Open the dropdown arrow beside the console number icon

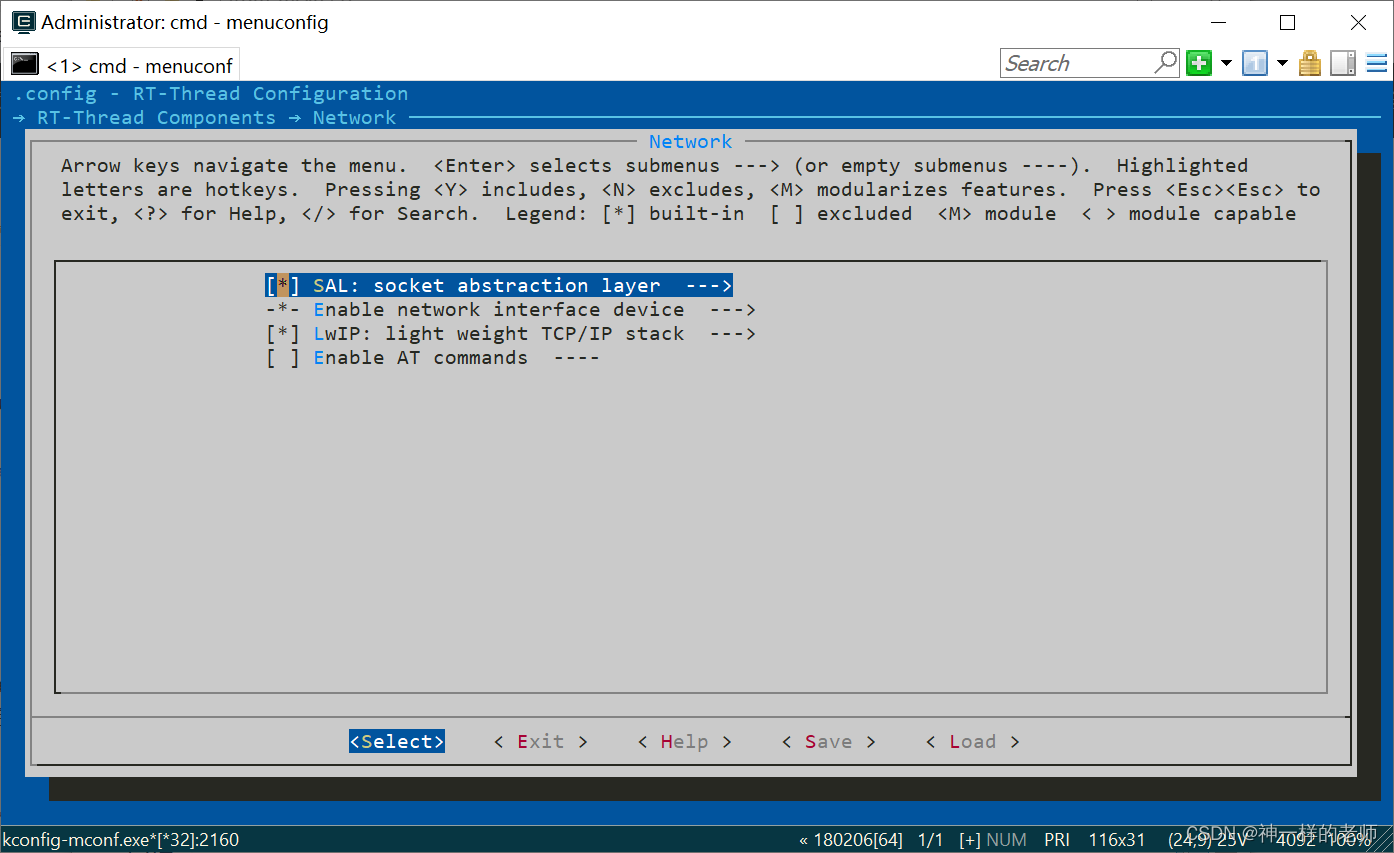click(x=1282, y=63)
